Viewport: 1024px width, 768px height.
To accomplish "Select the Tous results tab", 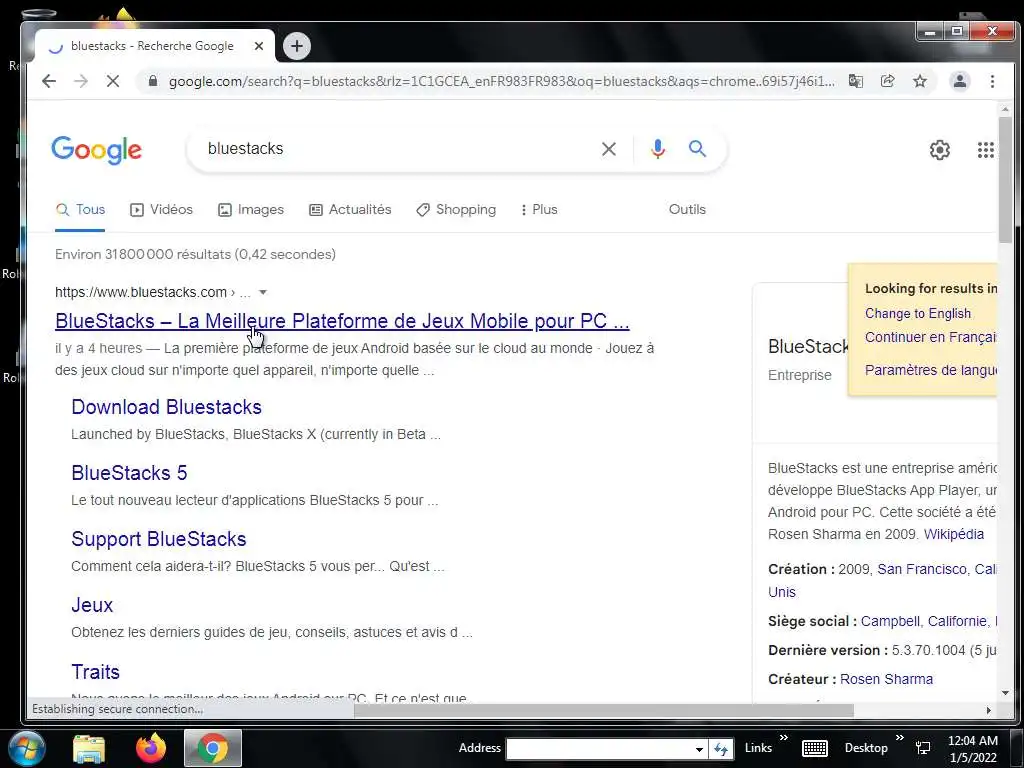I will pyautogui.click(x=80, y=210).
